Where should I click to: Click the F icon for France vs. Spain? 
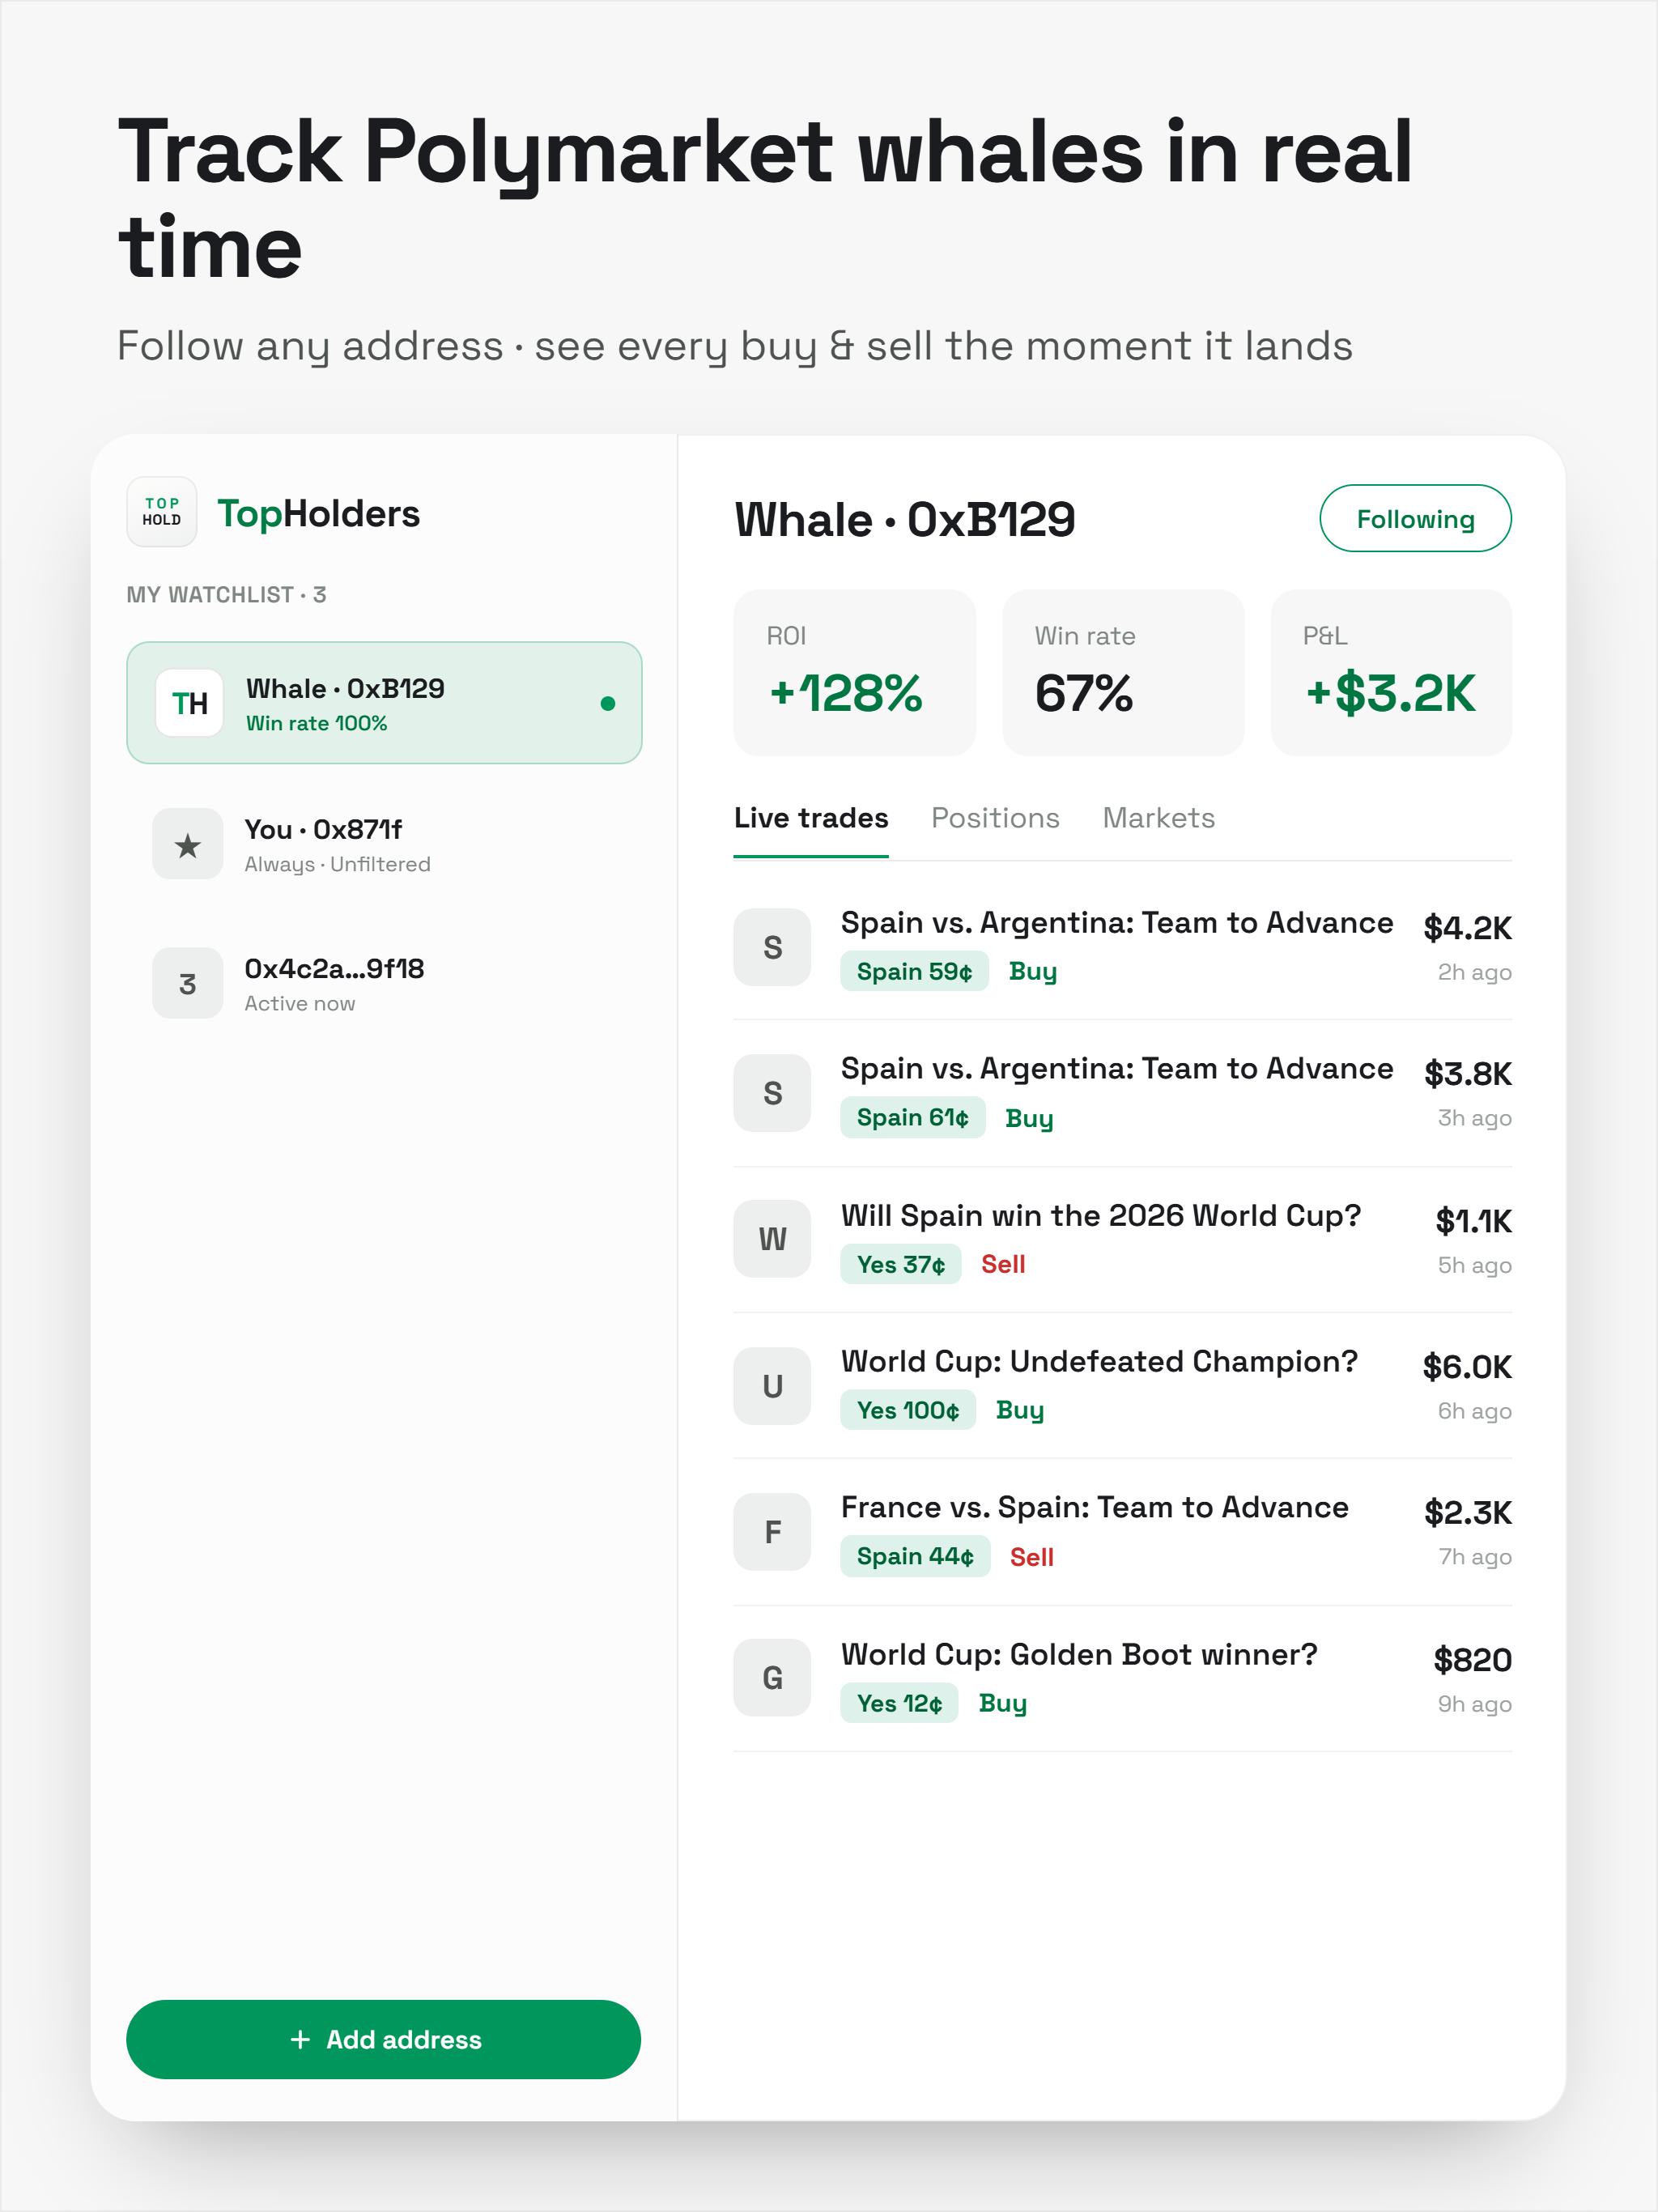coord(772,1532)
